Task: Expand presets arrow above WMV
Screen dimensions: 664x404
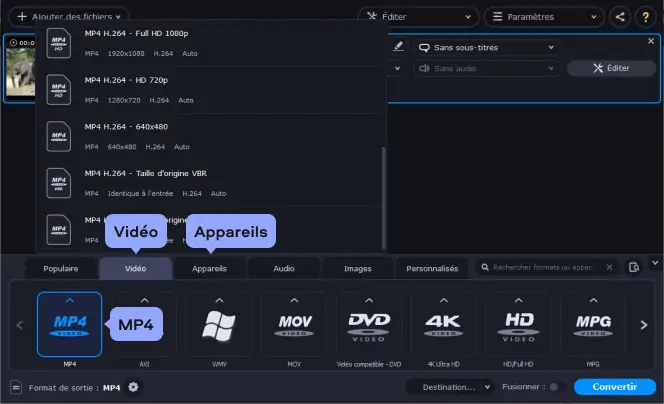Action: click(219, 300)
